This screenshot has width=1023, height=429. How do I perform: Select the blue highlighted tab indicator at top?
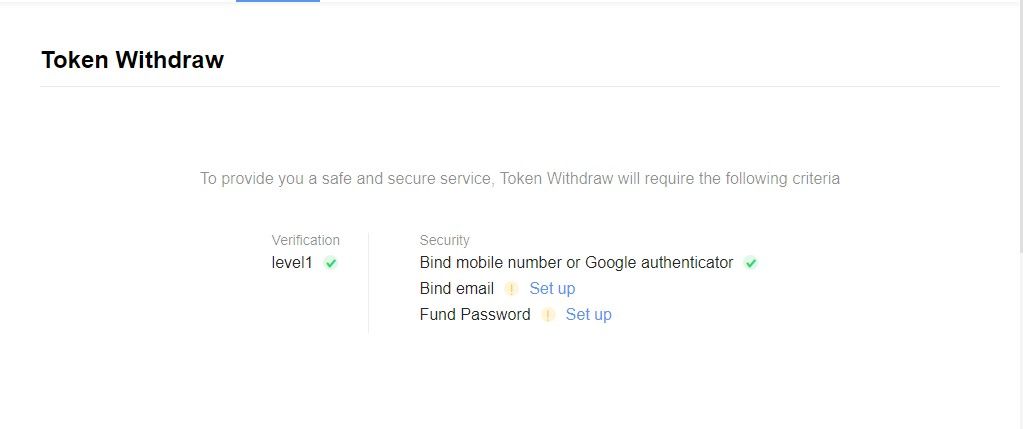tap(278, 1)
